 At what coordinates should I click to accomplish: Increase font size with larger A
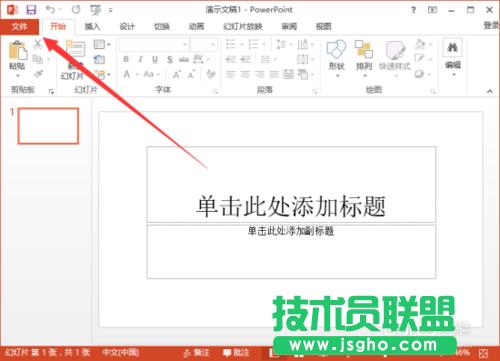[176, 75]
